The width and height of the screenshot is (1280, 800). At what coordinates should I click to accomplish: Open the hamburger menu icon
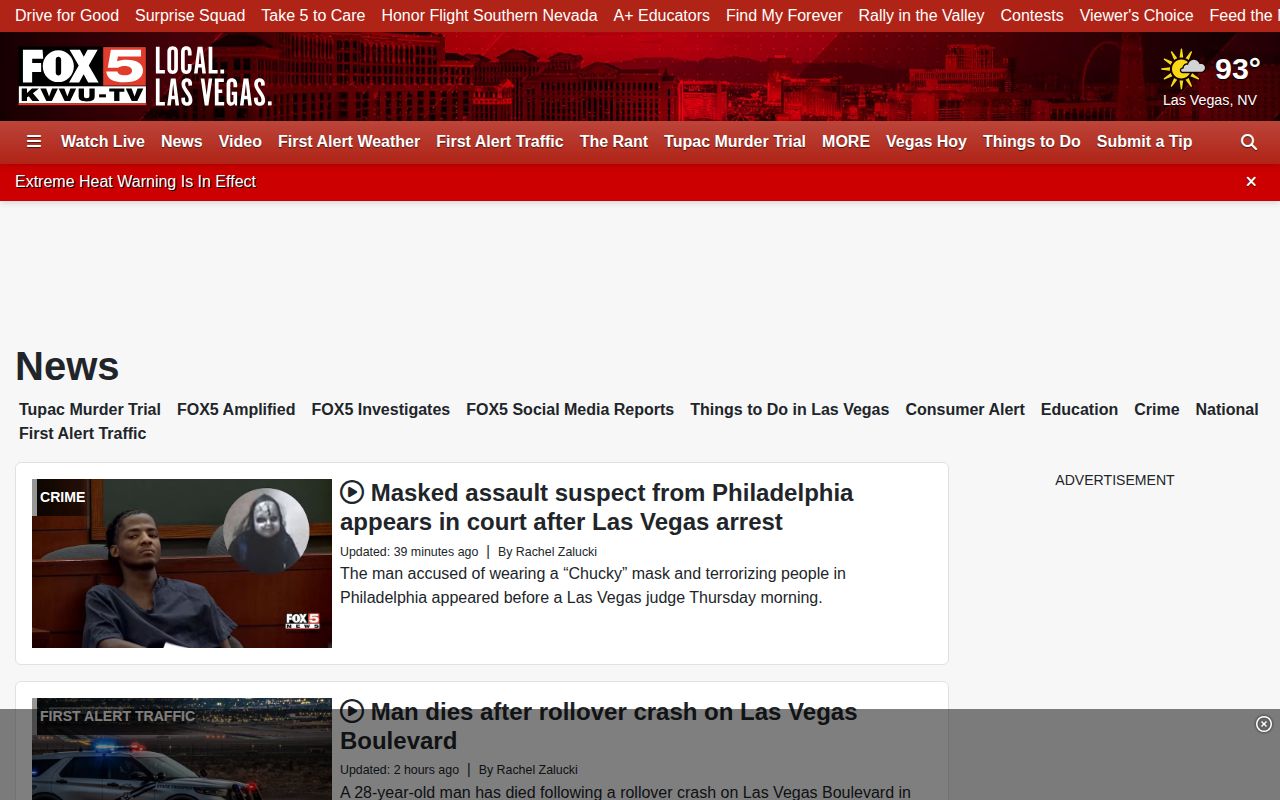[34, 142]
